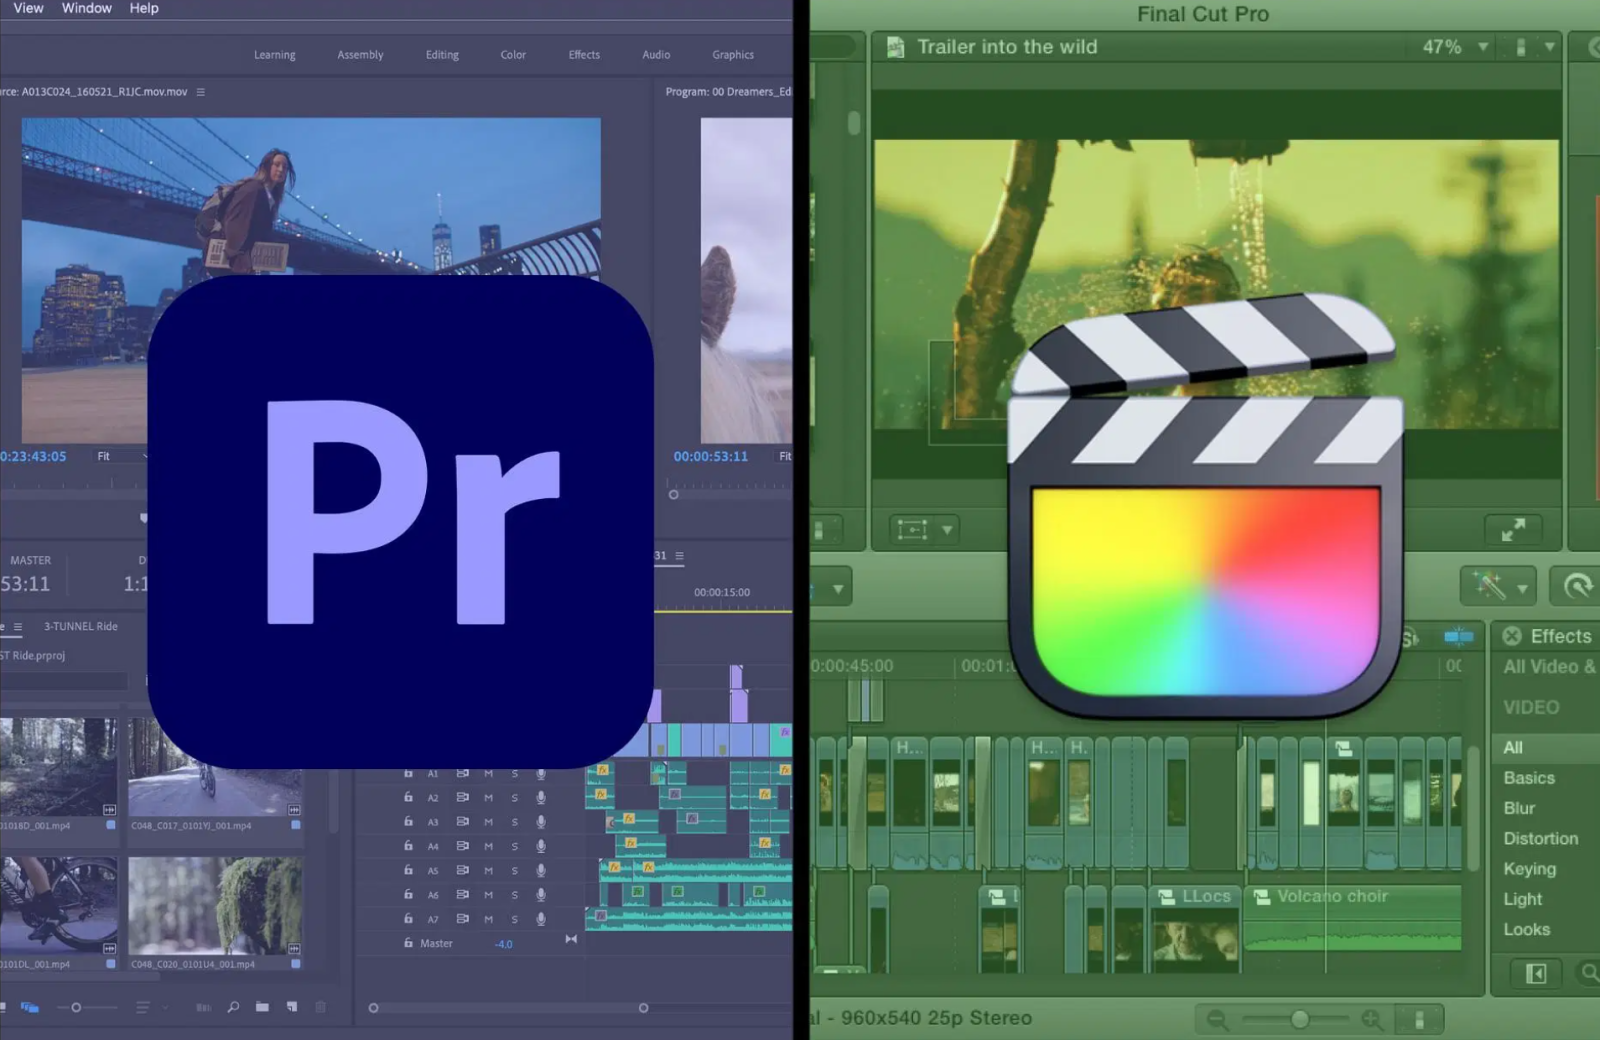The image size is (1600, 1040).
Task: Click the automate to sequence icon
Action: click(x=203, y=1007)
